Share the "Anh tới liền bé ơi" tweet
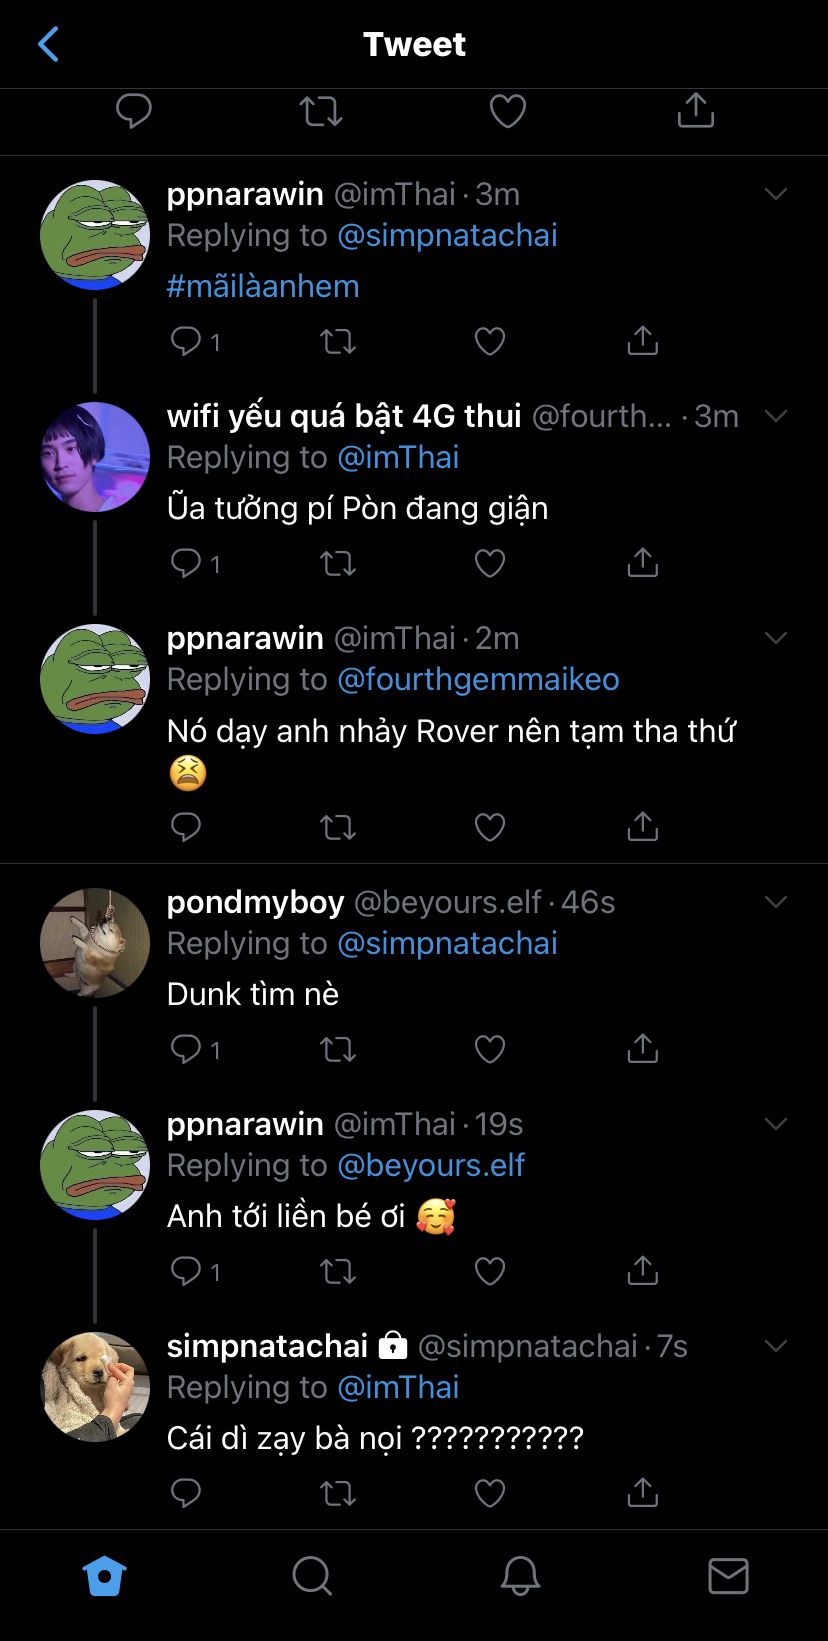 click(642, 1271)
